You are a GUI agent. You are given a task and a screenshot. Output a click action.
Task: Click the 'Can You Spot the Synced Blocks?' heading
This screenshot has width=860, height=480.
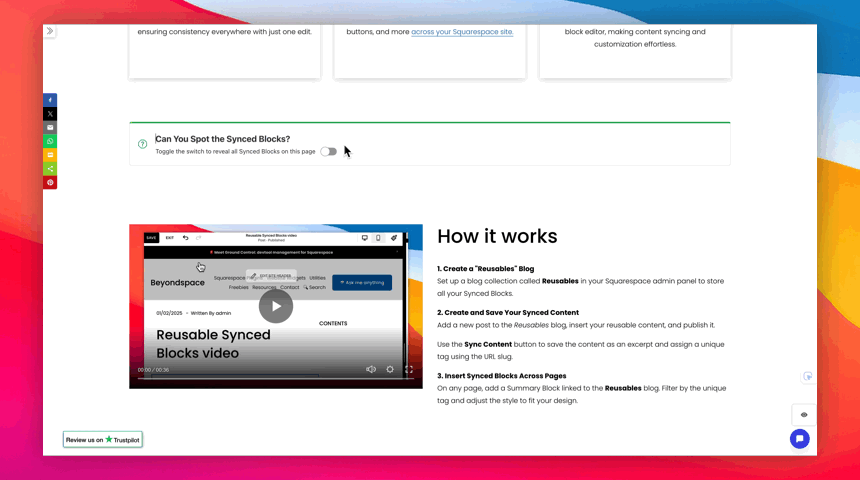(x=223, y=139)
